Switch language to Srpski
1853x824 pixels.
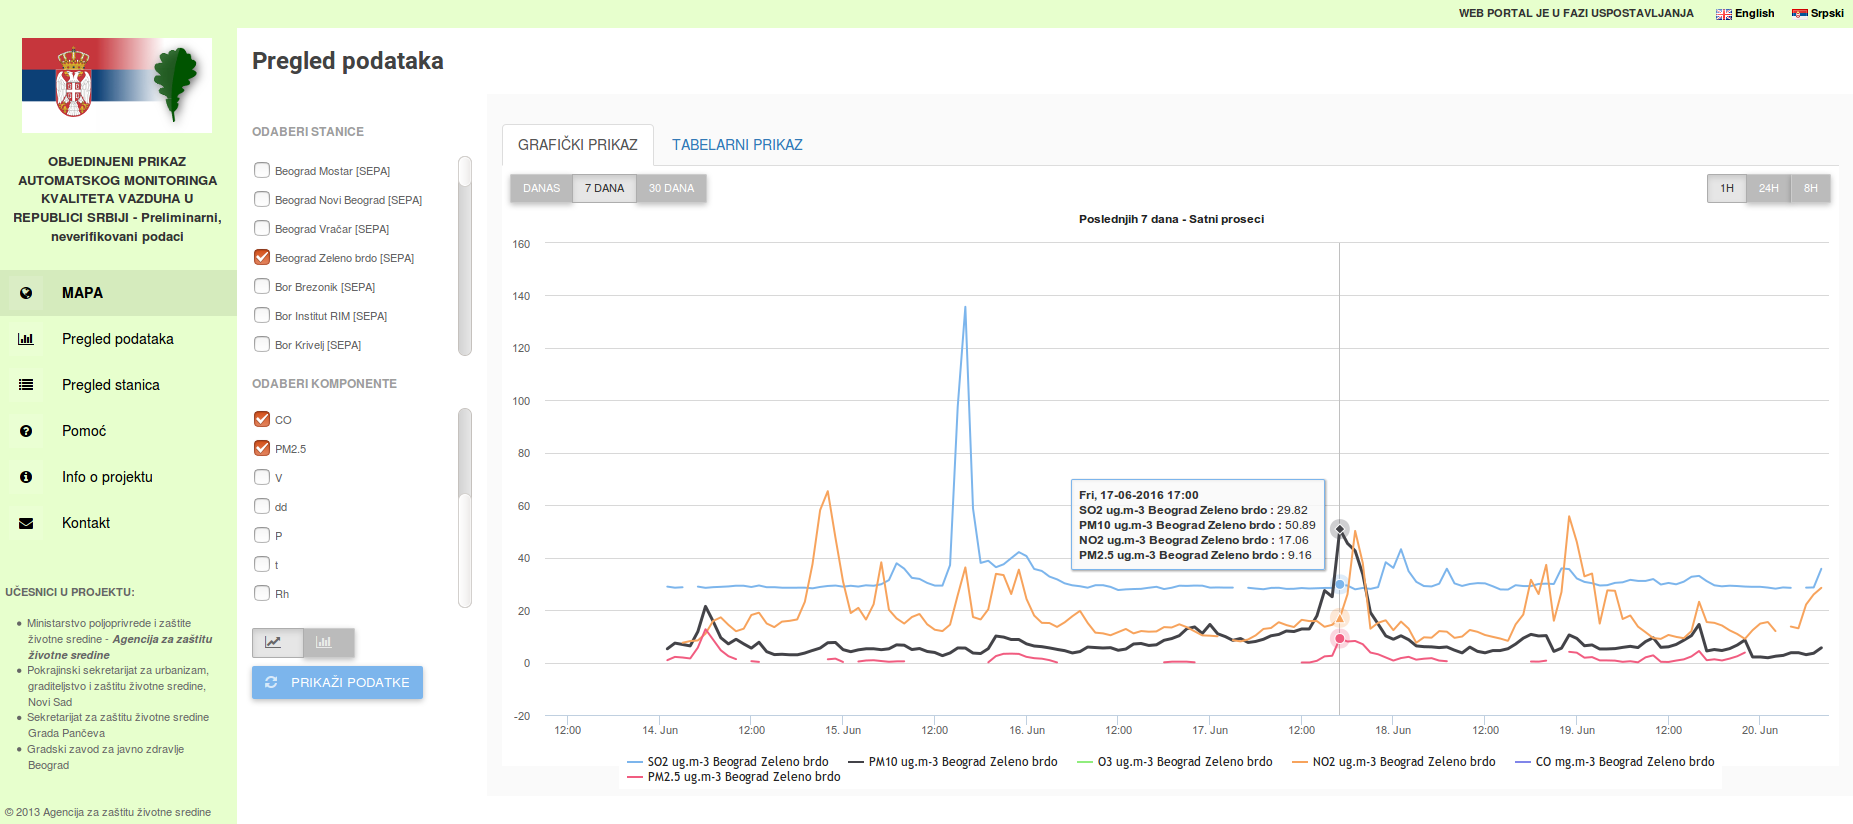point(1818,14)
